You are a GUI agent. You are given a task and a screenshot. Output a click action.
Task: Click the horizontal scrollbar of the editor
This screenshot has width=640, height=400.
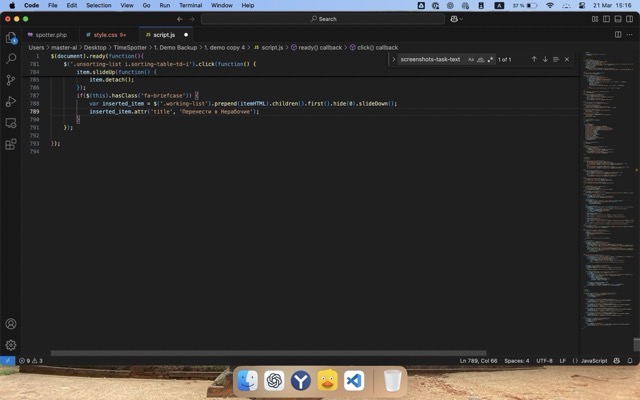point(268,353)
